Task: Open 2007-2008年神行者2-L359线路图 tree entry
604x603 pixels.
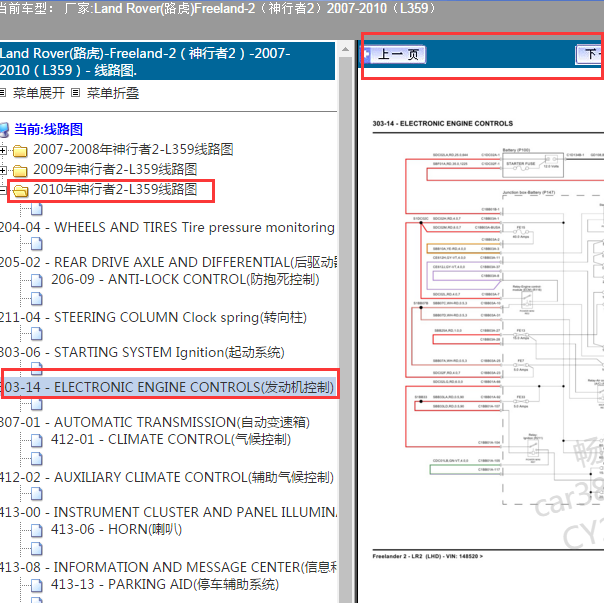Action: coord(133,149)
